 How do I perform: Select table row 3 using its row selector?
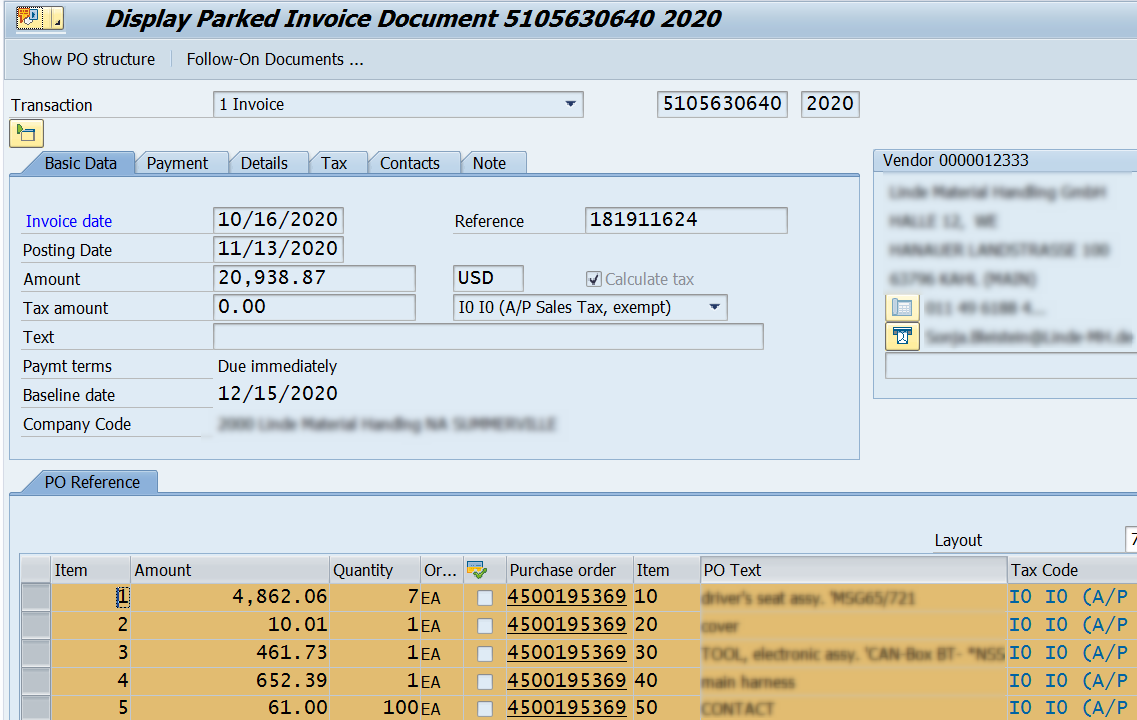point(36,653)
